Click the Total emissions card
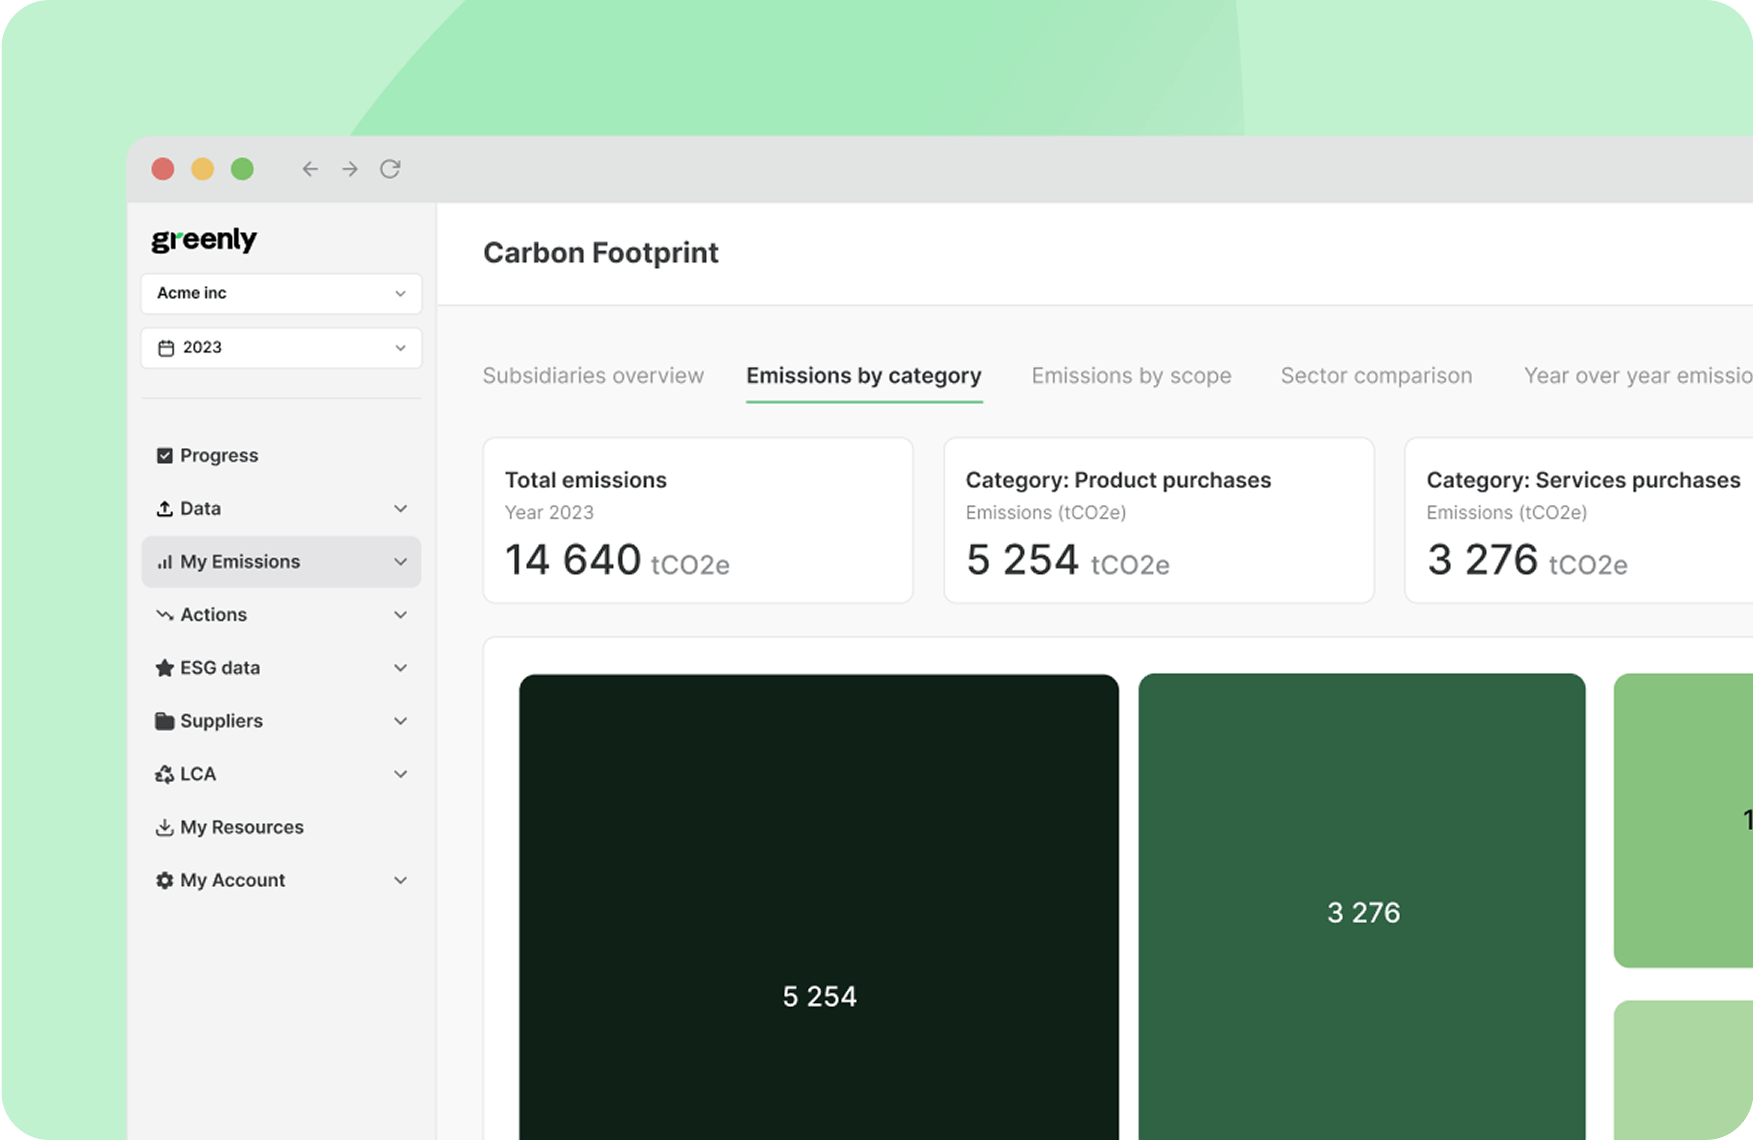The image size is (1753, 1140). coord(698,520)
